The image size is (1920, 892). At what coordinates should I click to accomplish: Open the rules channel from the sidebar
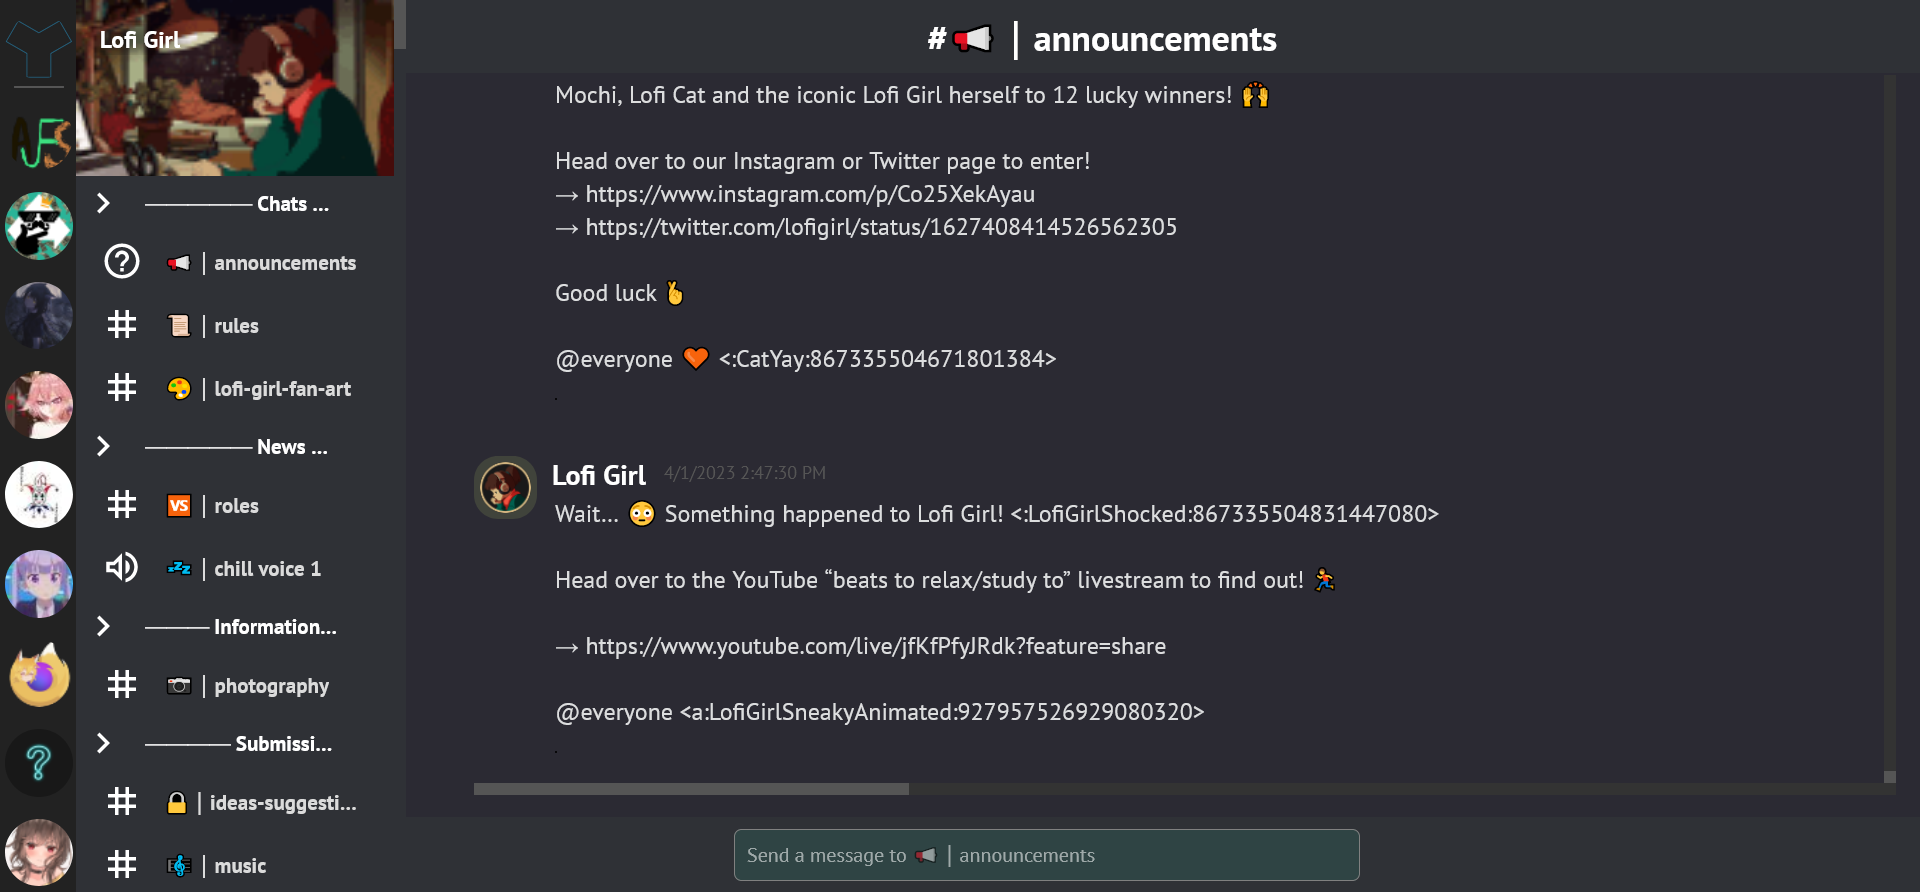coord(236,325)
